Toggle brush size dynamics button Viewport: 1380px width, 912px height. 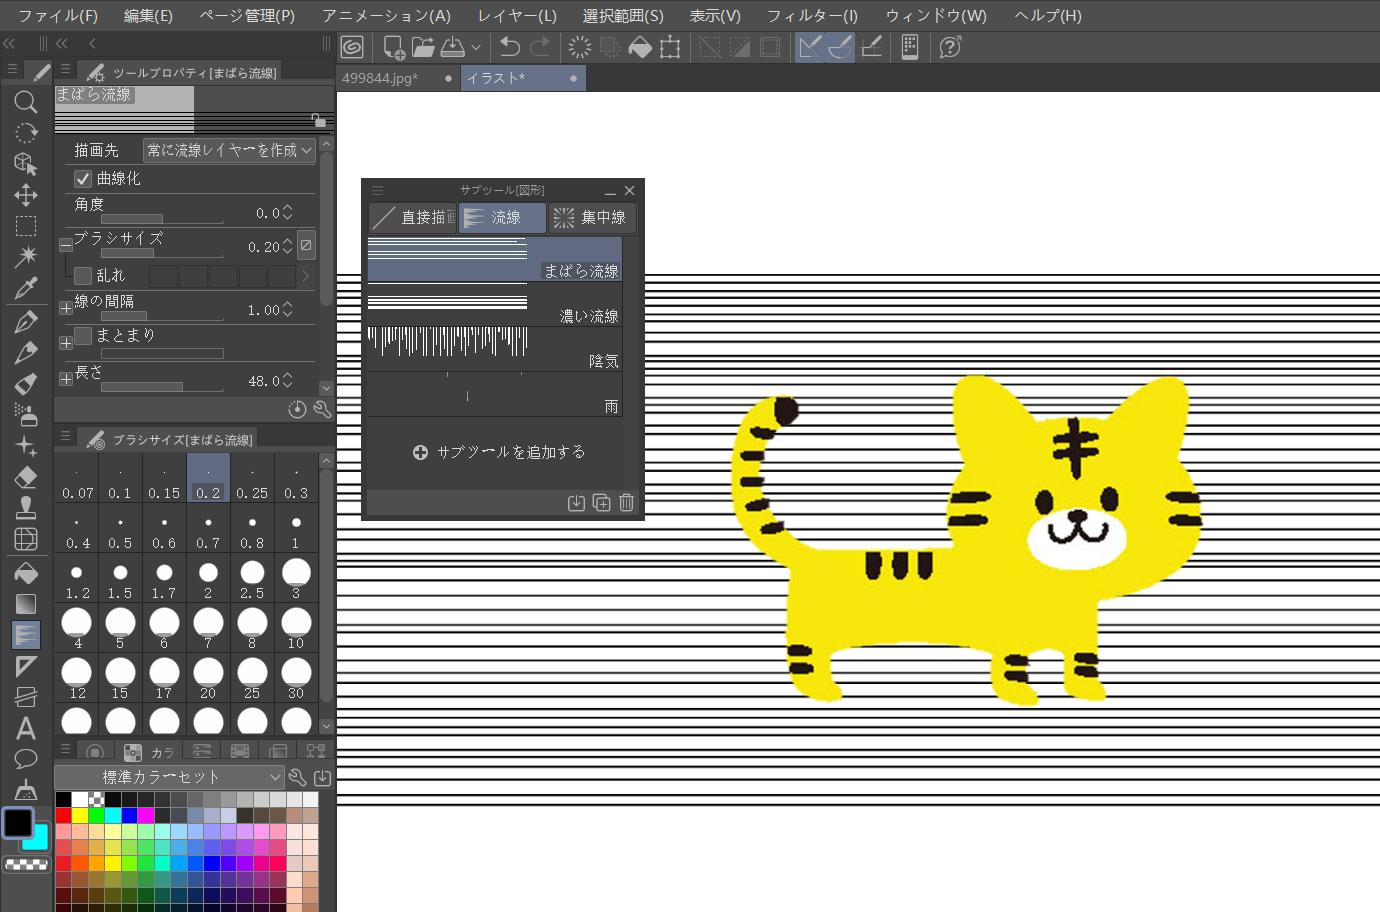coord(306,245)
